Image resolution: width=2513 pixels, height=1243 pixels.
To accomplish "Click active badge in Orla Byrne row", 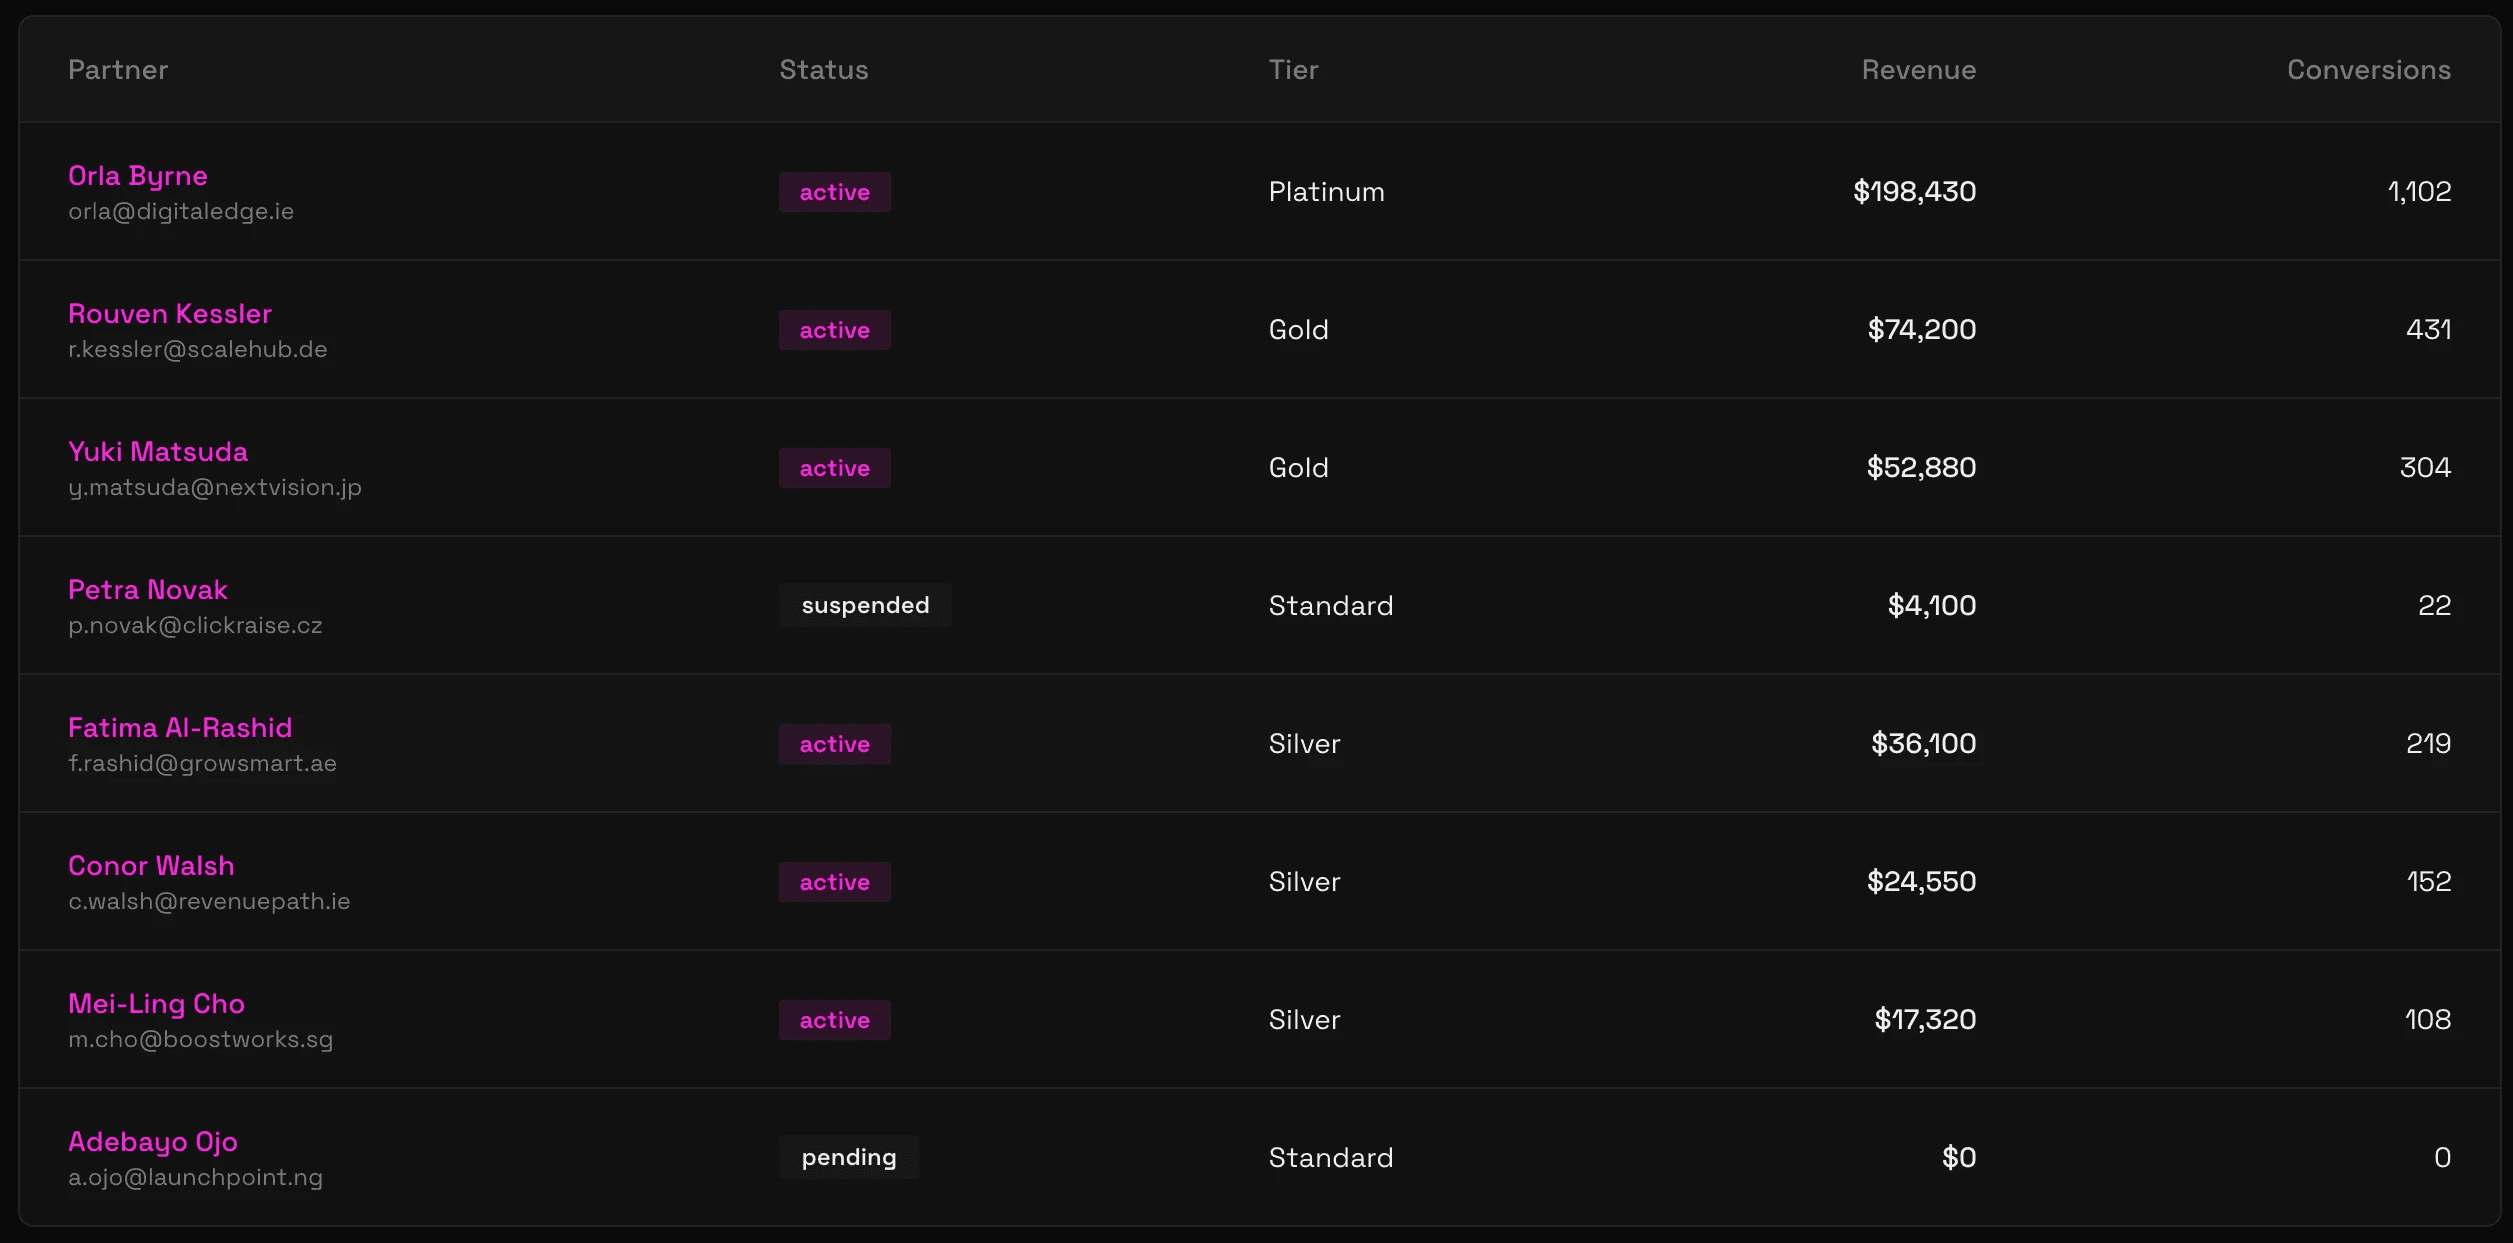I will click(835, 192).
